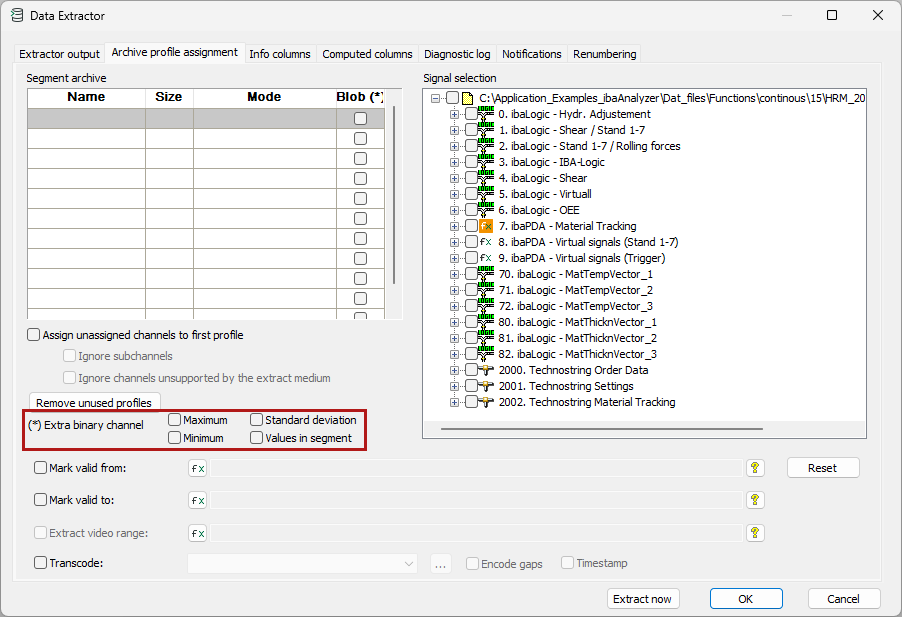Expand the 7. ibaPDA Material Tracking node
902x617 pixels.
pyautogui.click(x=454, y=227)
